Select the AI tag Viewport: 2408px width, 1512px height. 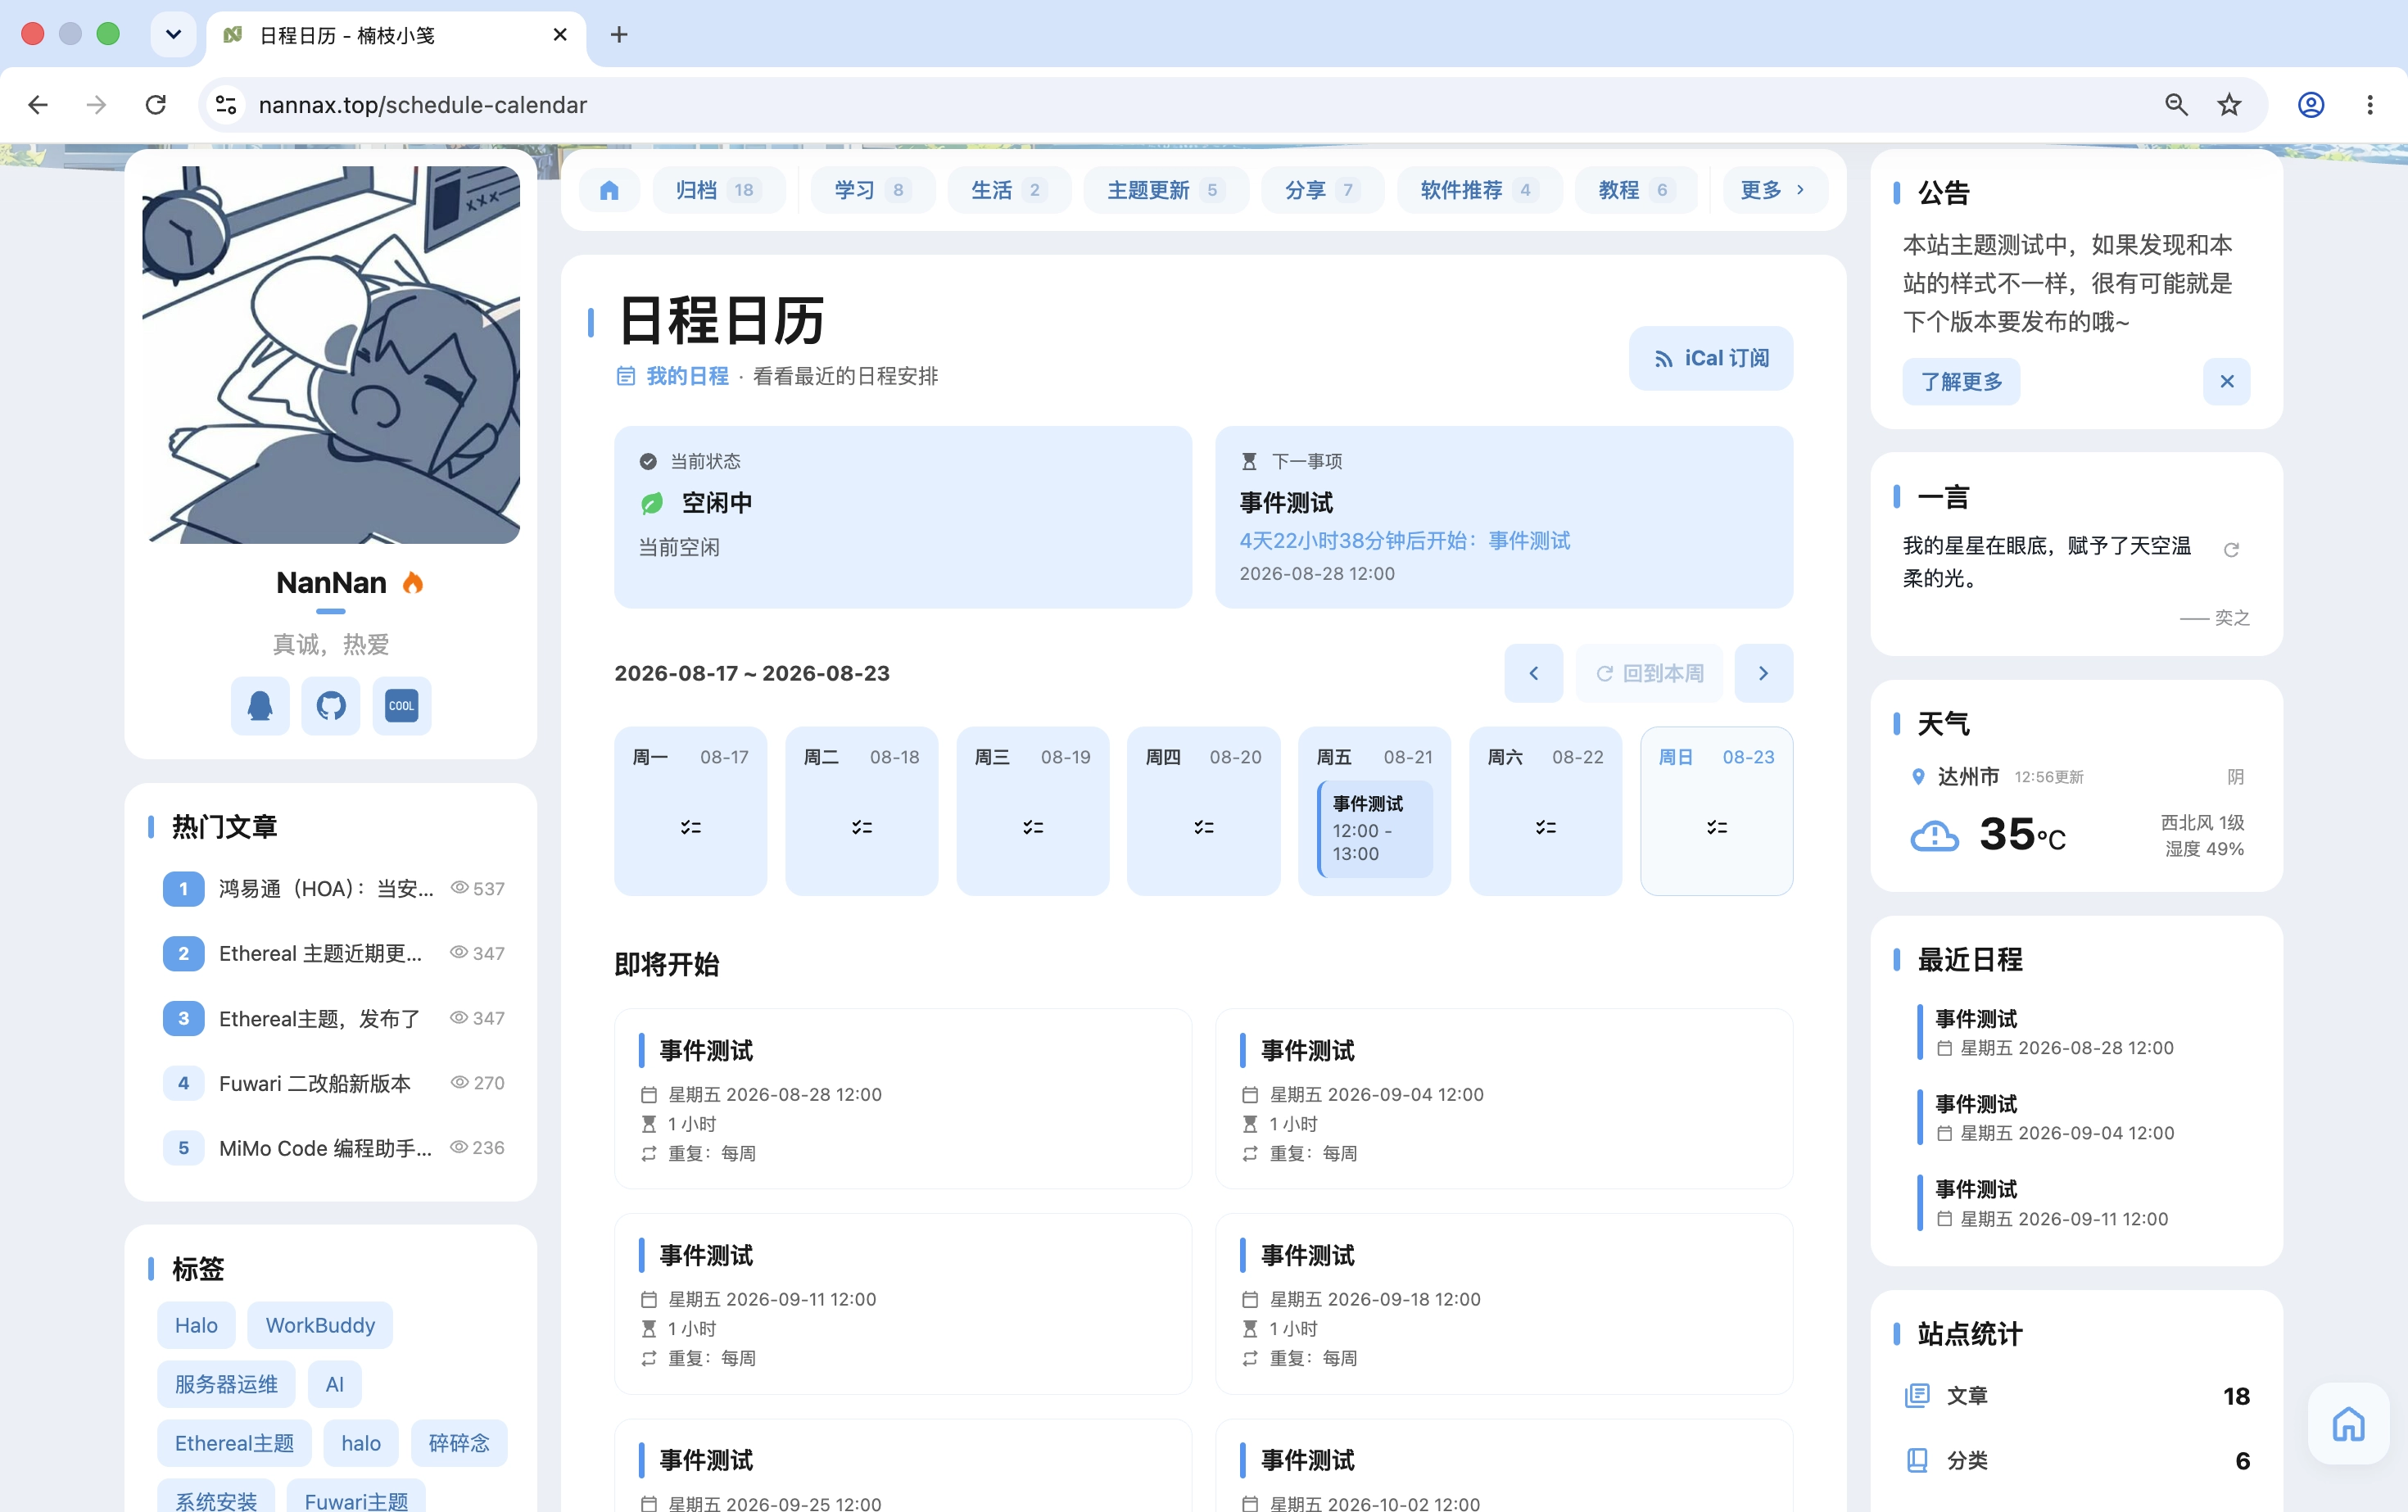334,1385
